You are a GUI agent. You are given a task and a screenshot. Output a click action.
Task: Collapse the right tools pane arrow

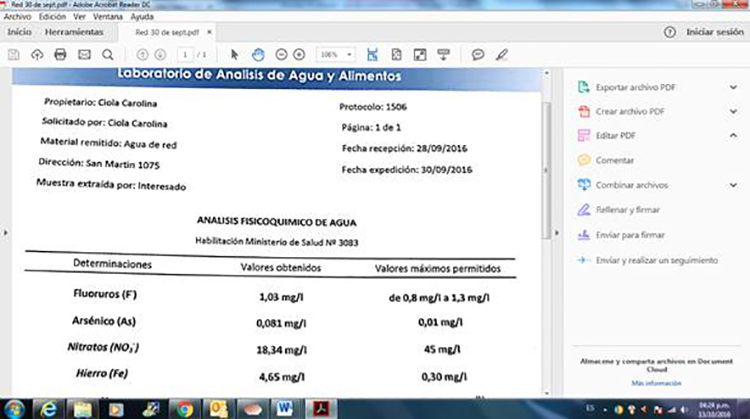pyautogui.click(x=557, y=233)
